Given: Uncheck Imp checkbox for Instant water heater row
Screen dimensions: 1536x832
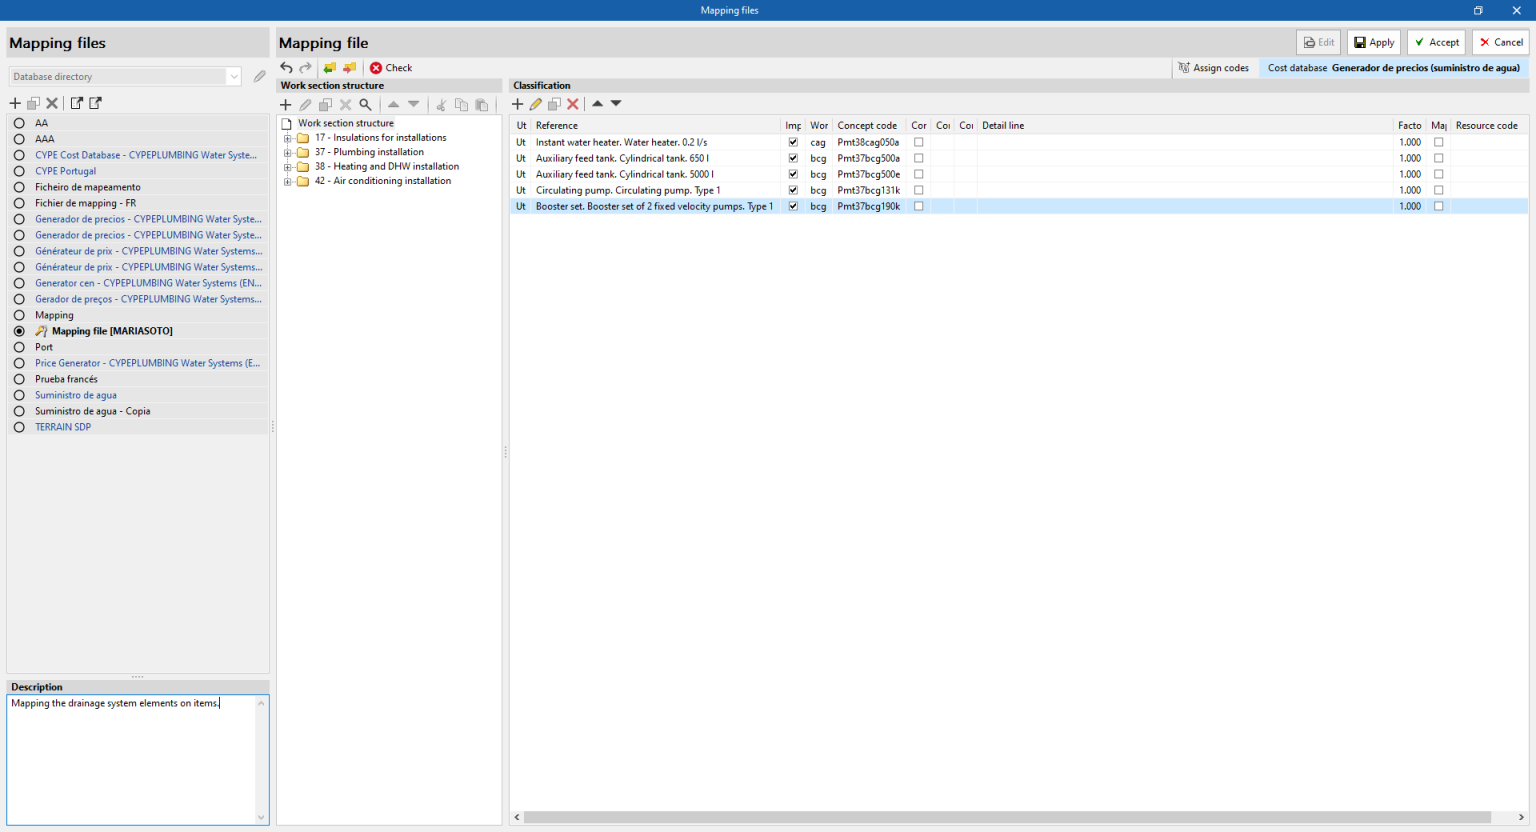Looking at the screenshot, I should coord(793,142).
